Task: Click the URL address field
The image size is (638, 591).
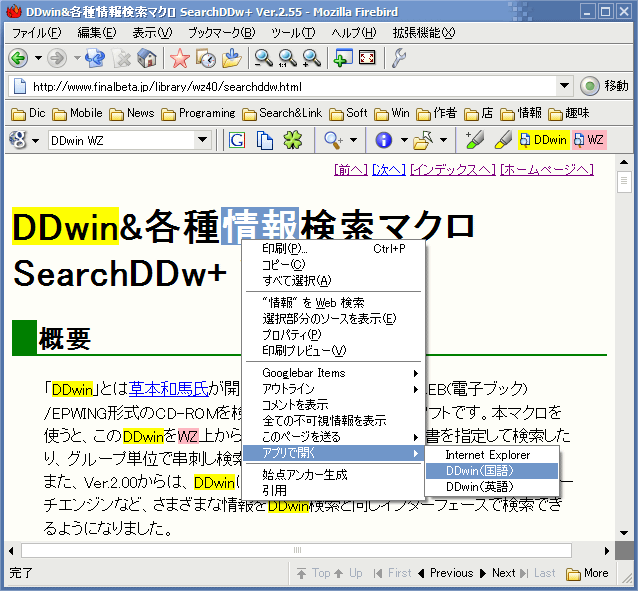Action: point(293,86)
